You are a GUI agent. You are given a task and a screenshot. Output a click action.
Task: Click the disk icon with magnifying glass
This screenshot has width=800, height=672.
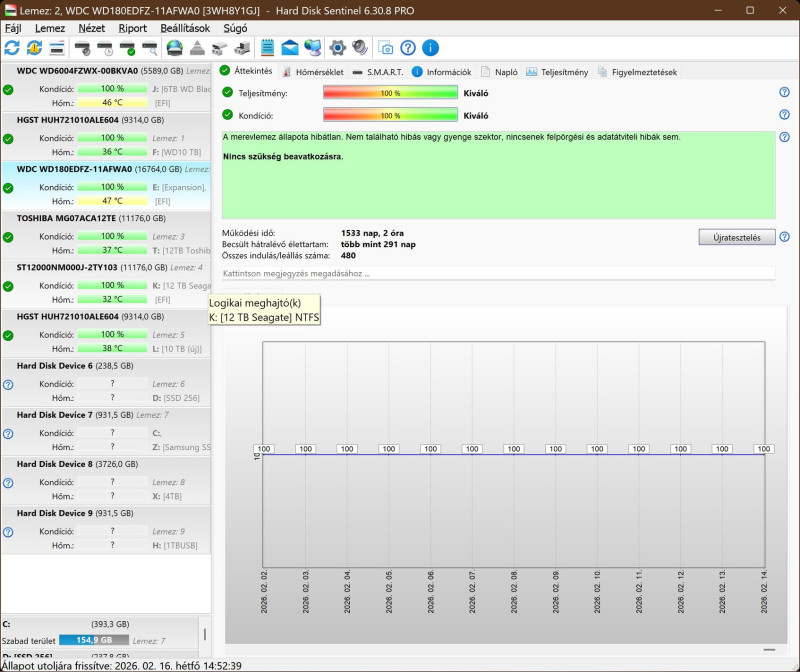(x=150, y=48)
